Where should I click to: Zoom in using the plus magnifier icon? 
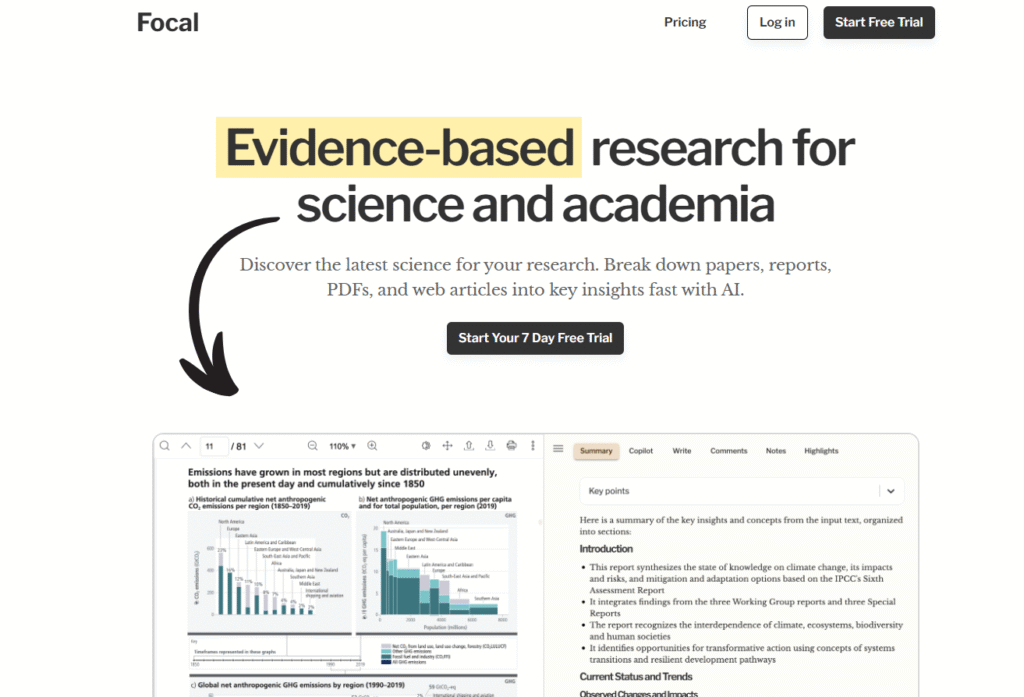(372, 446)
